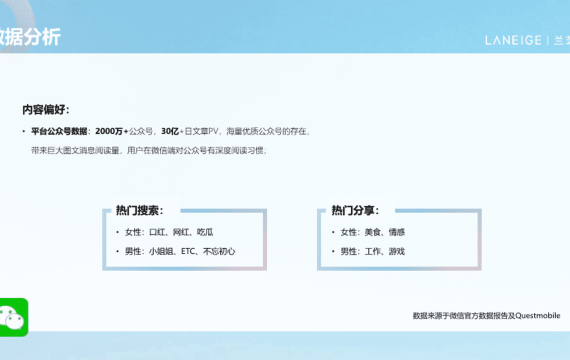The width and height of the screenshot is (570, 360).
Task: Select the 内容偏好 heading
Action: [45, 109]
